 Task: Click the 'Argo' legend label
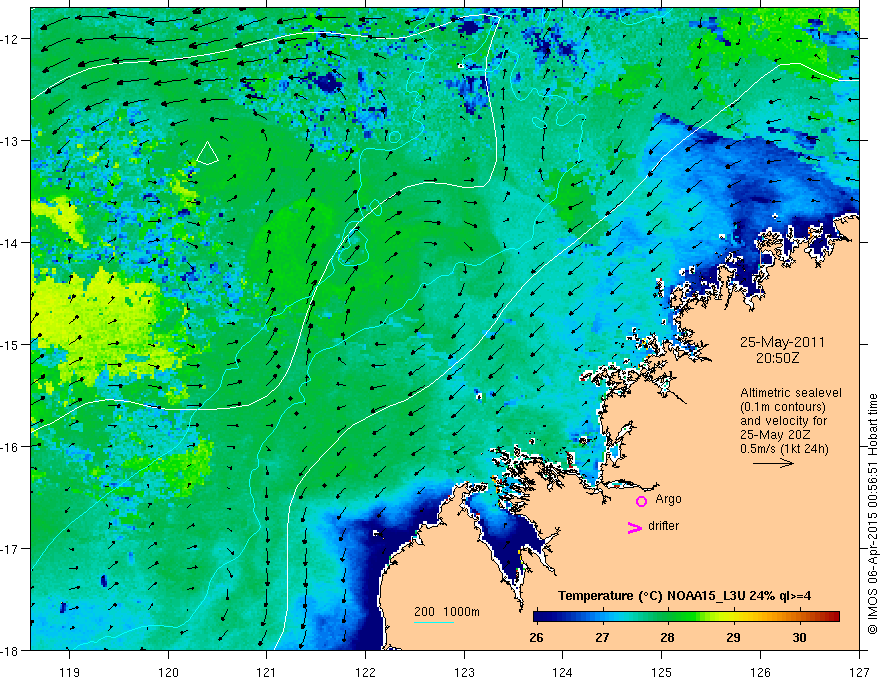[x=668, y=499]
